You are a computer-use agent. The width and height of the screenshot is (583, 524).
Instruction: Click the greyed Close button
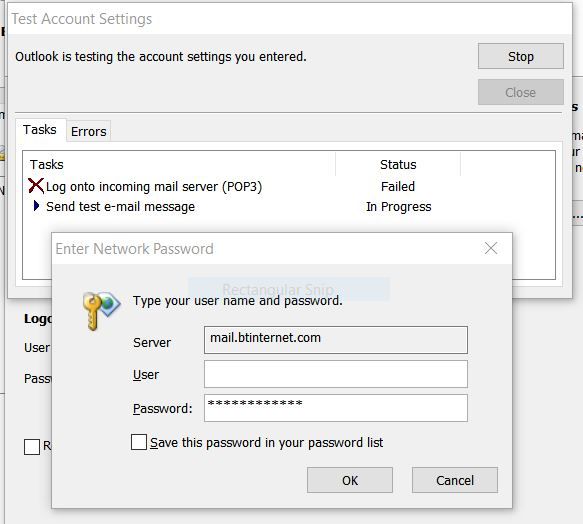(x=521, y=92)
